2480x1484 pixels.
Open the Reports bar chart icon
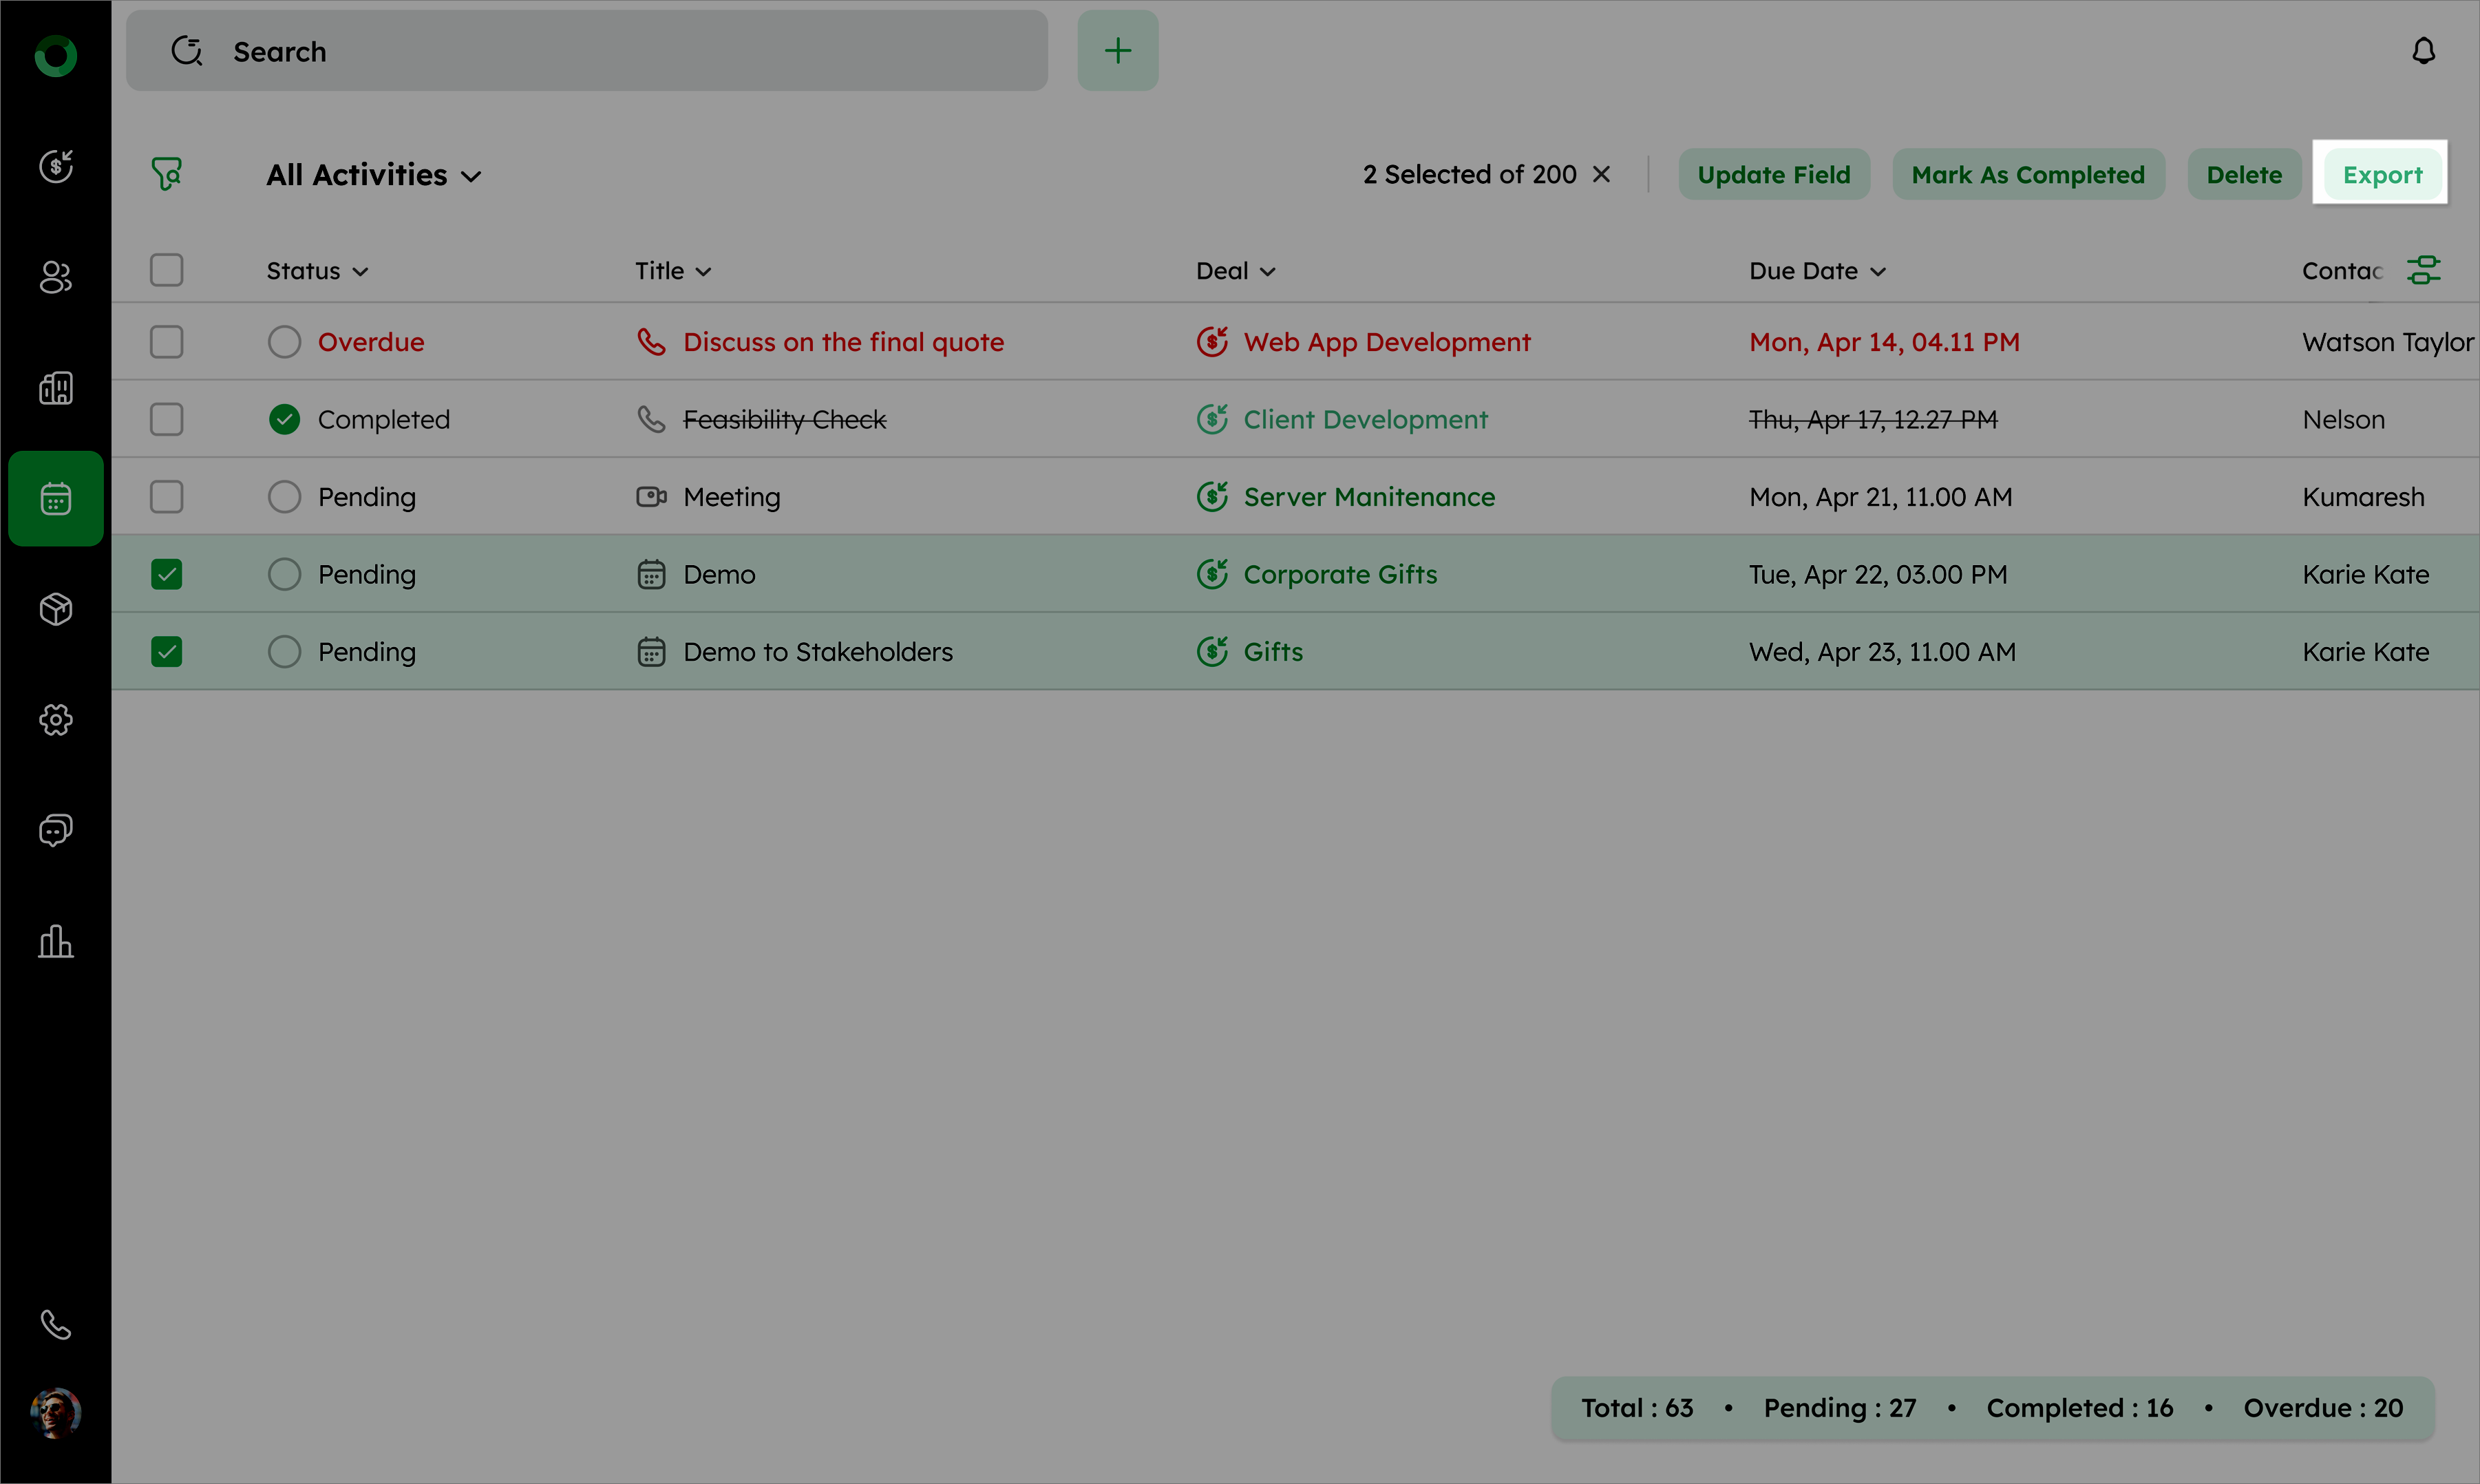[x=56, y=941]
